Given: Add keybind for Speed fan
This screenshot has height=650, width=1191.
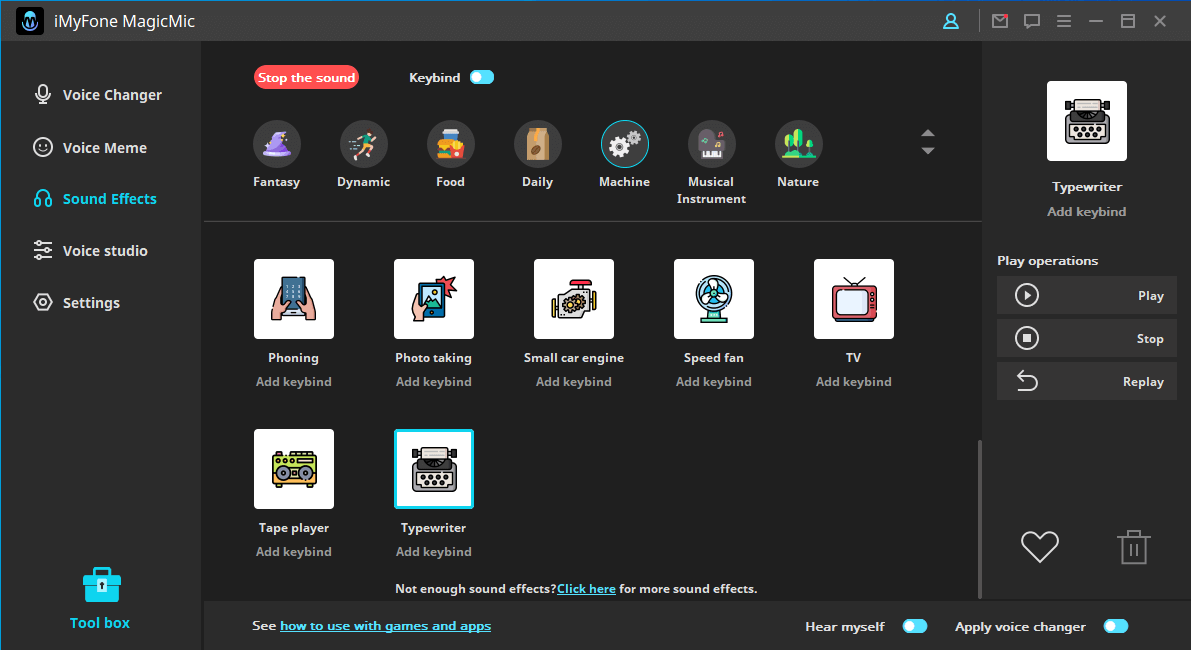Looking at the screenshot, I should tap(714, 382).
